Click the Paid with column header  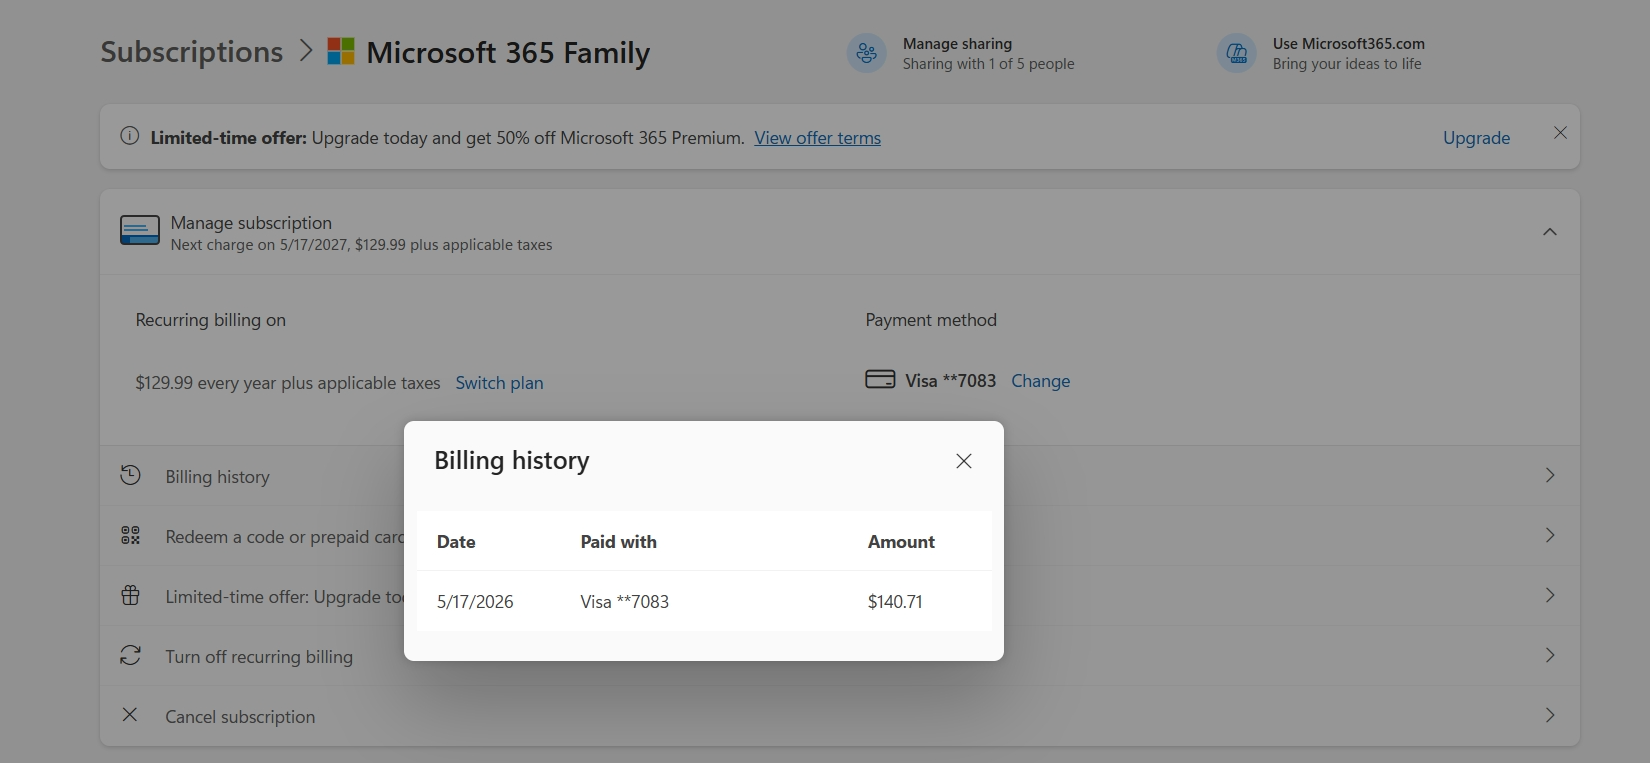(619, 542)
